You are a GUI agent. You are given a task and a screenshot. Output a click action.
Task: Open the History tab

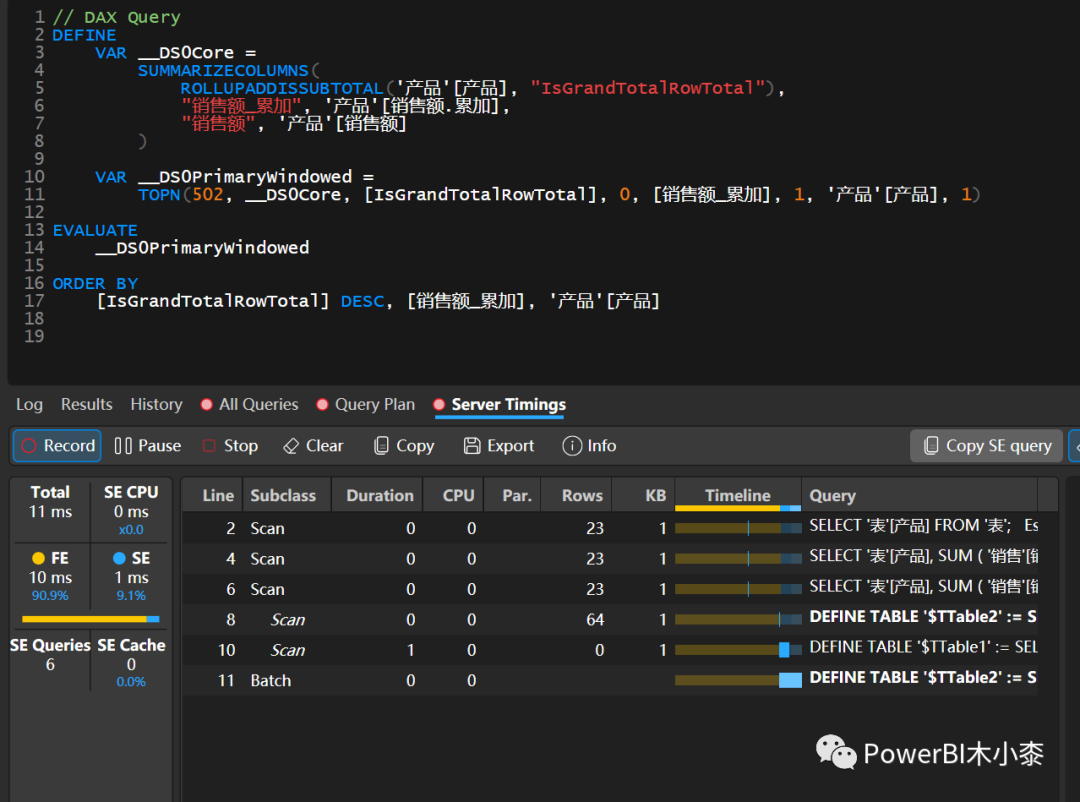(156, 404)
